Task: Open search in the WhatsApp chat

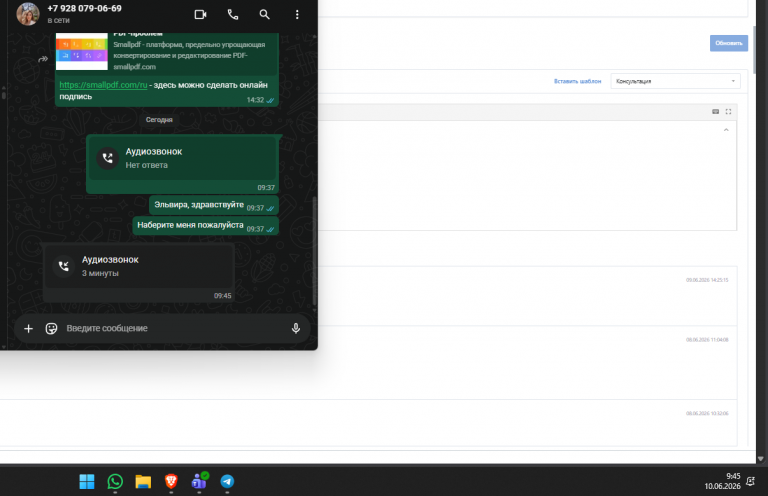Action: pos(264,15)
